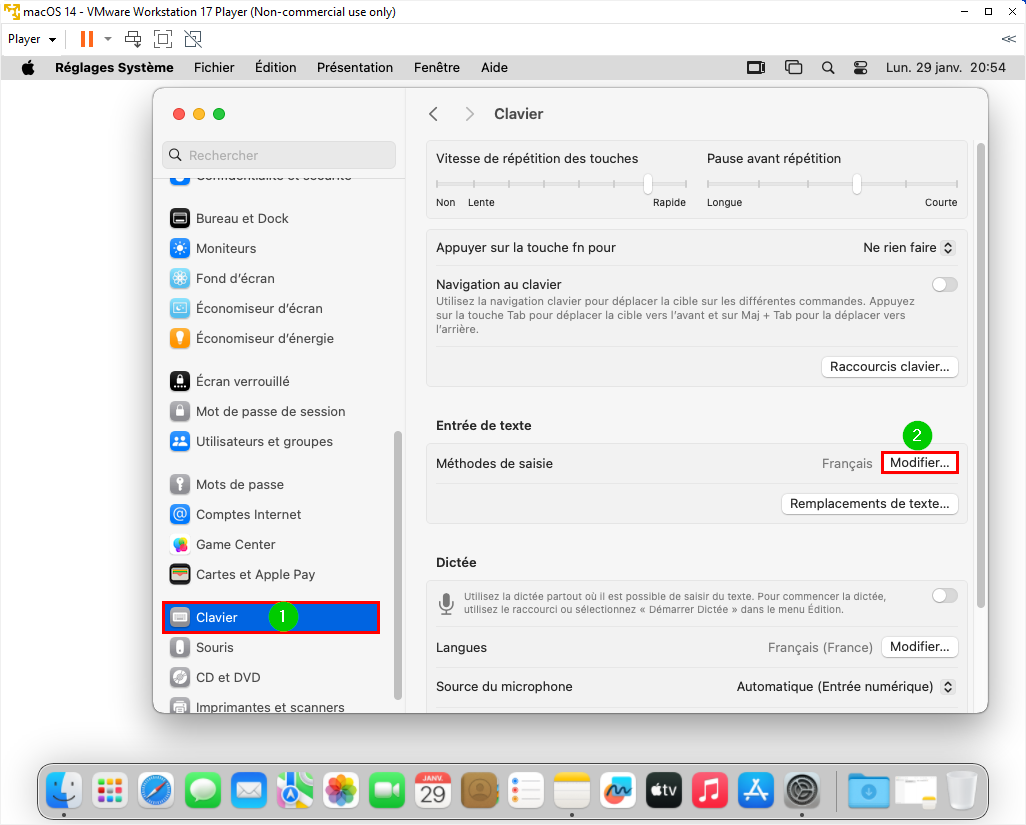The height and width of the screenshot is (825, 1026).
Task: Click Modifier for Méthodes de saisie
Action: click(x=919, y=463)
